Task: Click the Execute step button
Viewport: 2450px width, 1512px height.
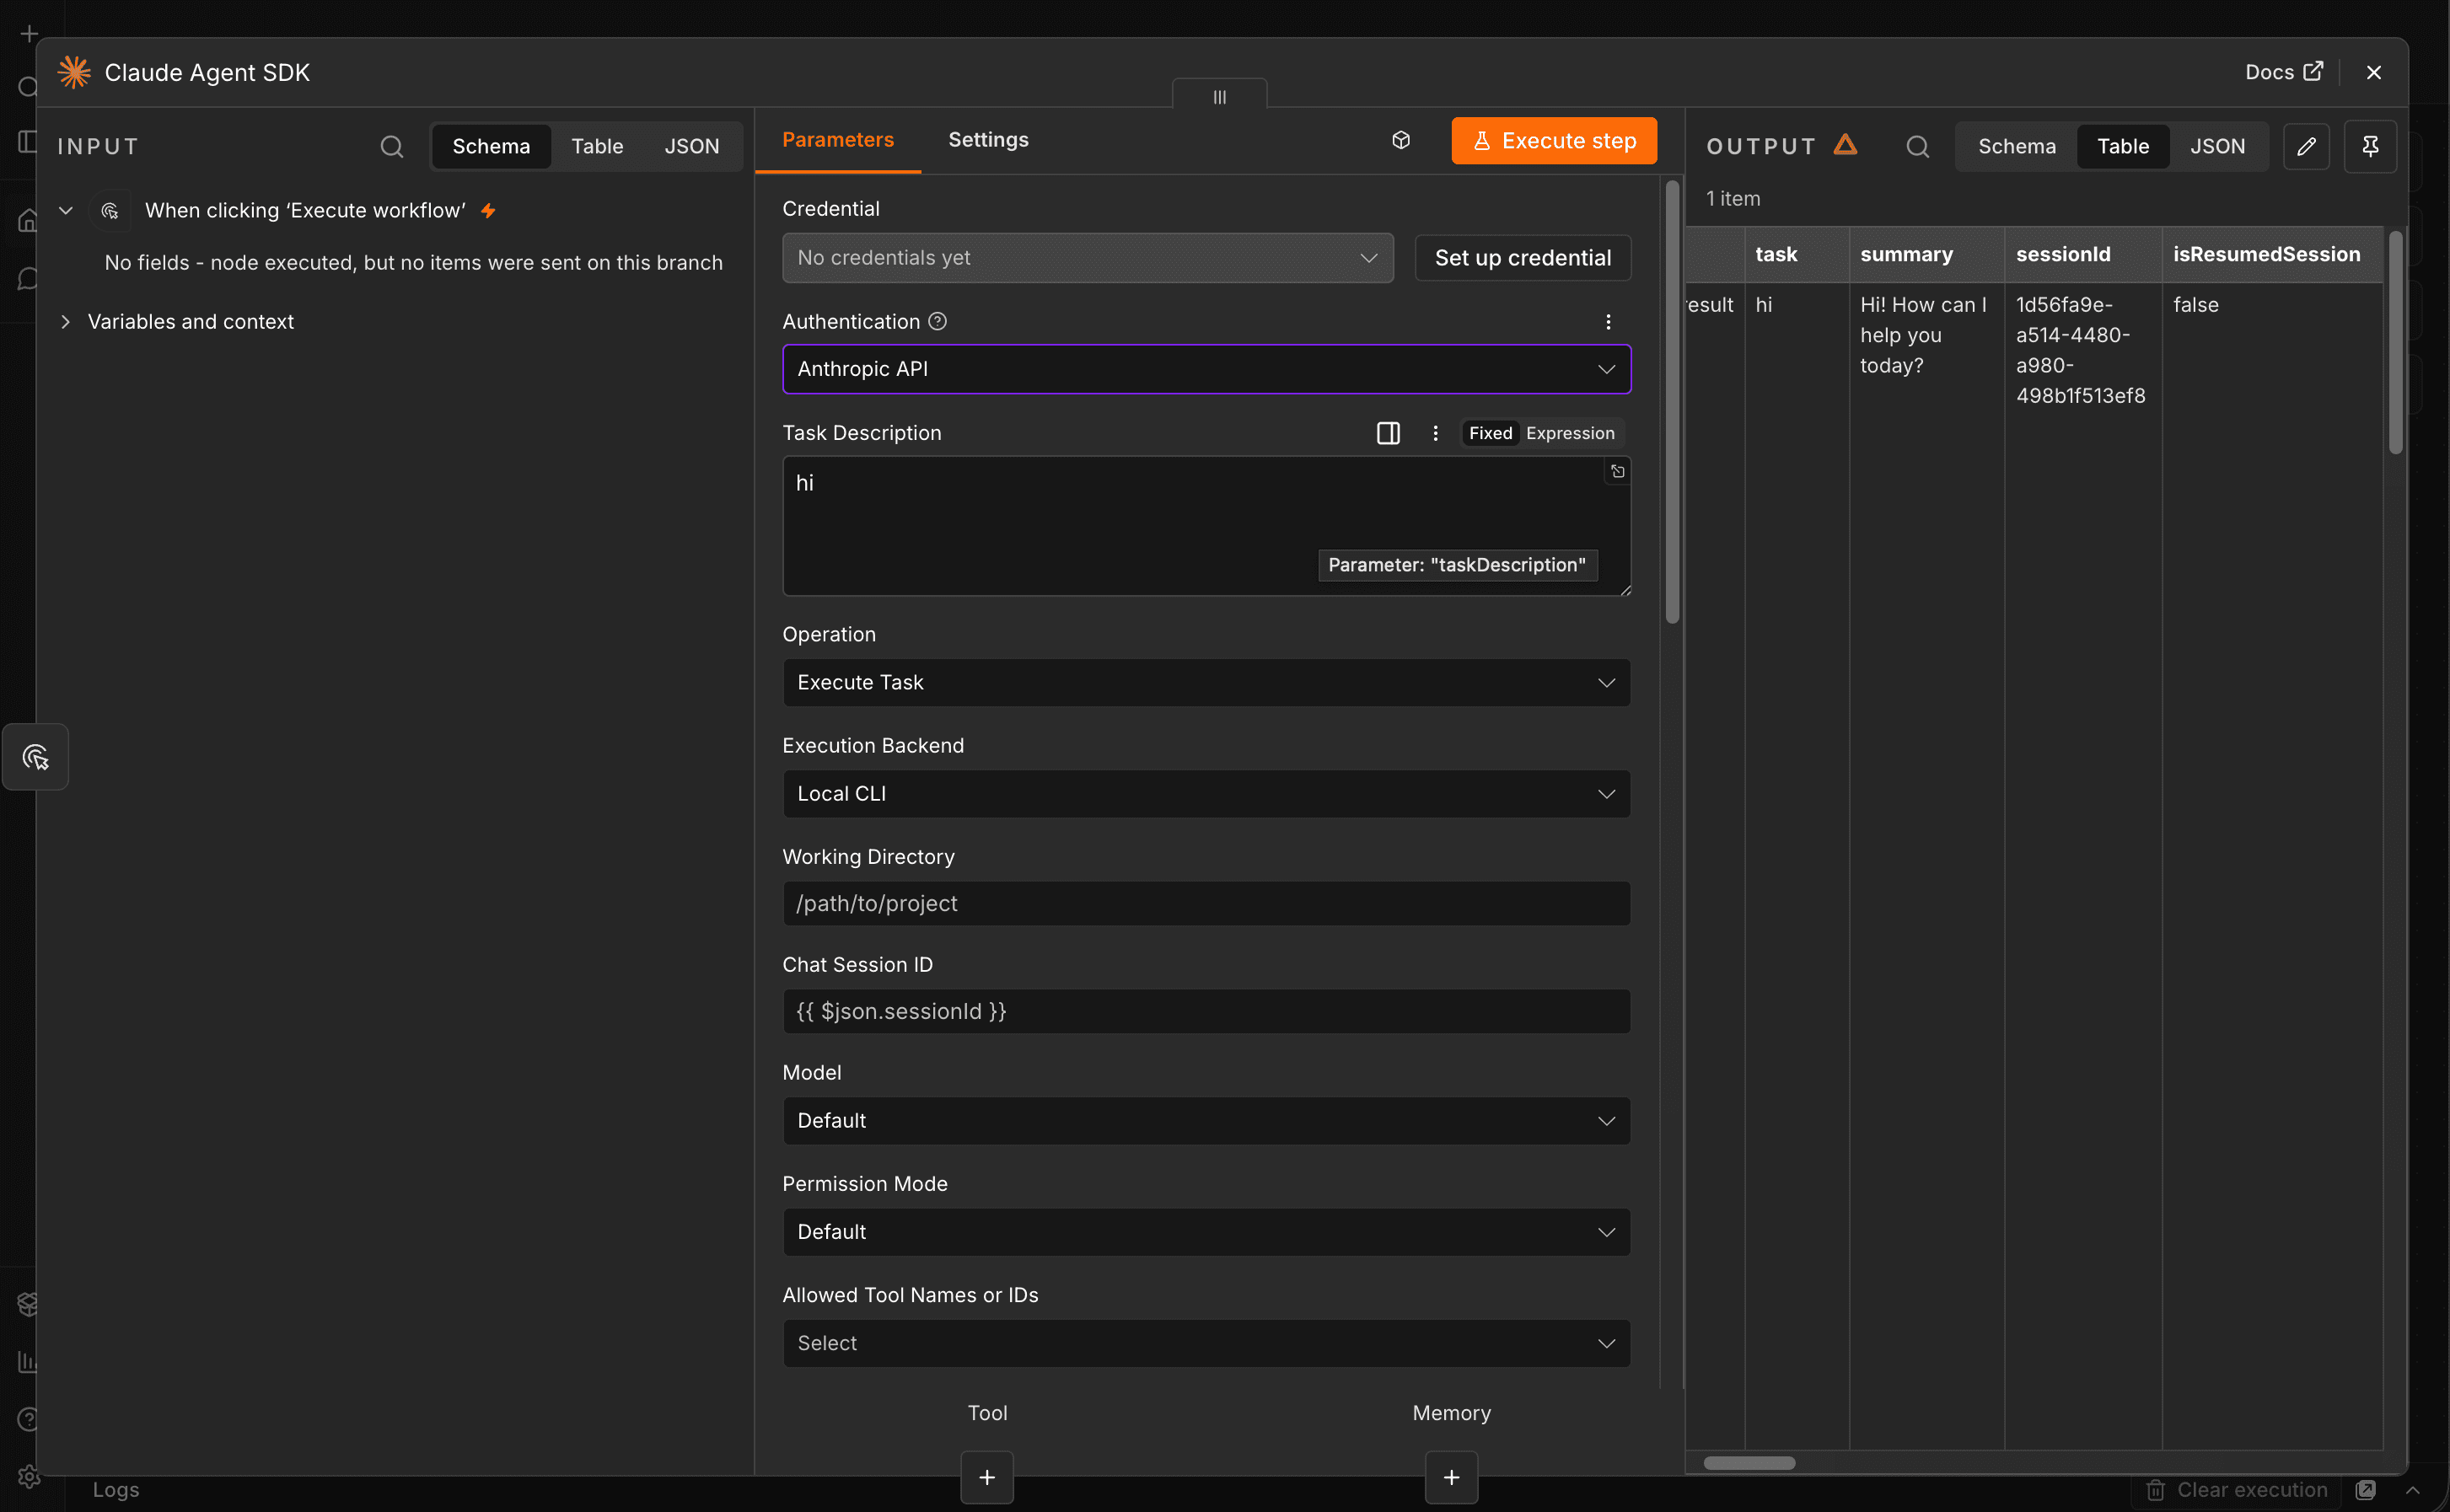Action: (x=1553, y=140)
